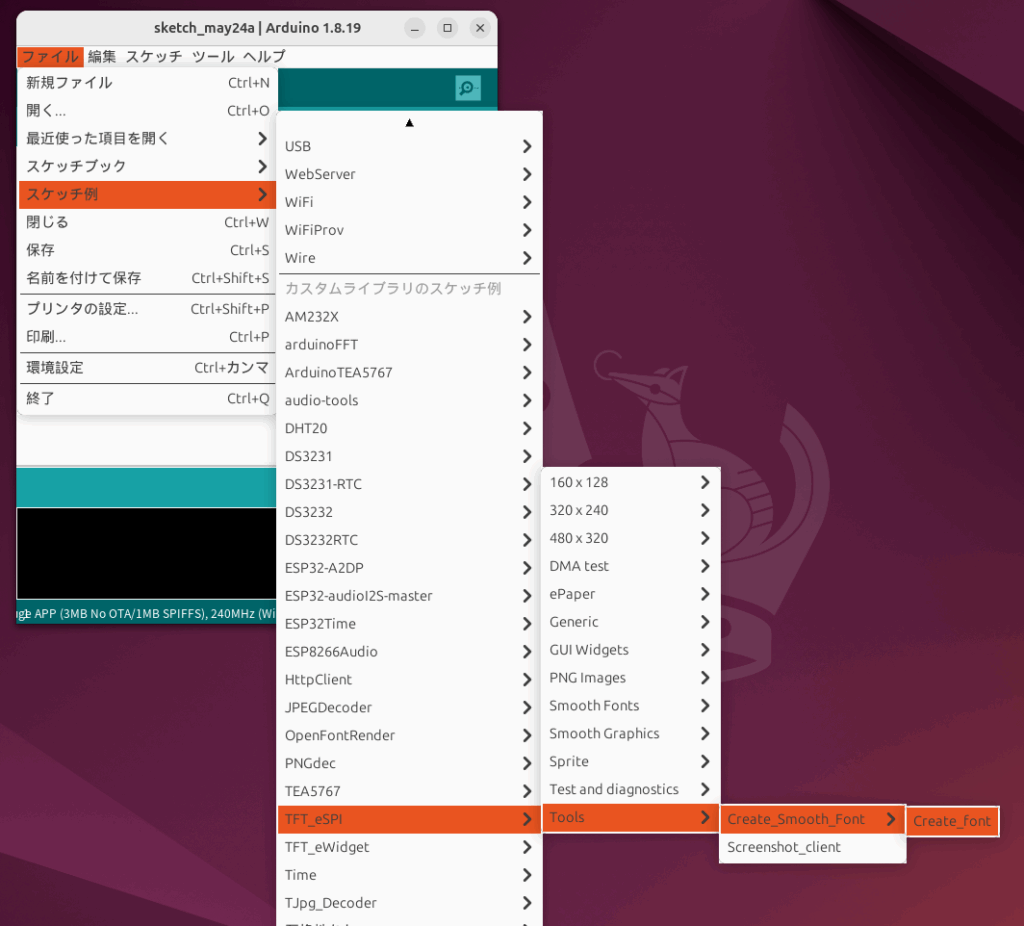
Task: Open the audio-tools examples
Action: [409, 400]
